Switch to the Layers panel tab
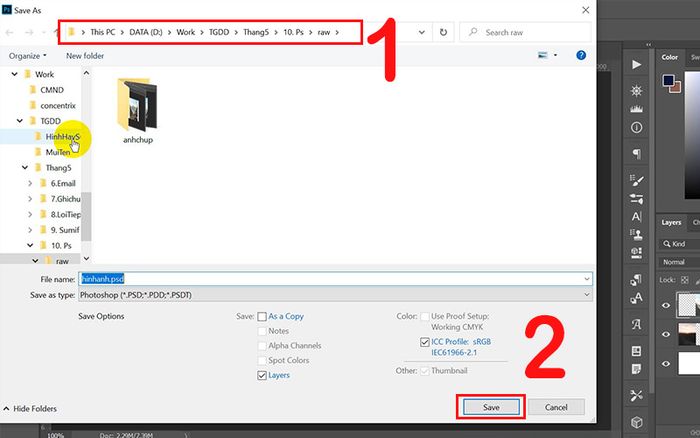The height and width of the screenshot is (438, 700). click(x=671, y=222)
